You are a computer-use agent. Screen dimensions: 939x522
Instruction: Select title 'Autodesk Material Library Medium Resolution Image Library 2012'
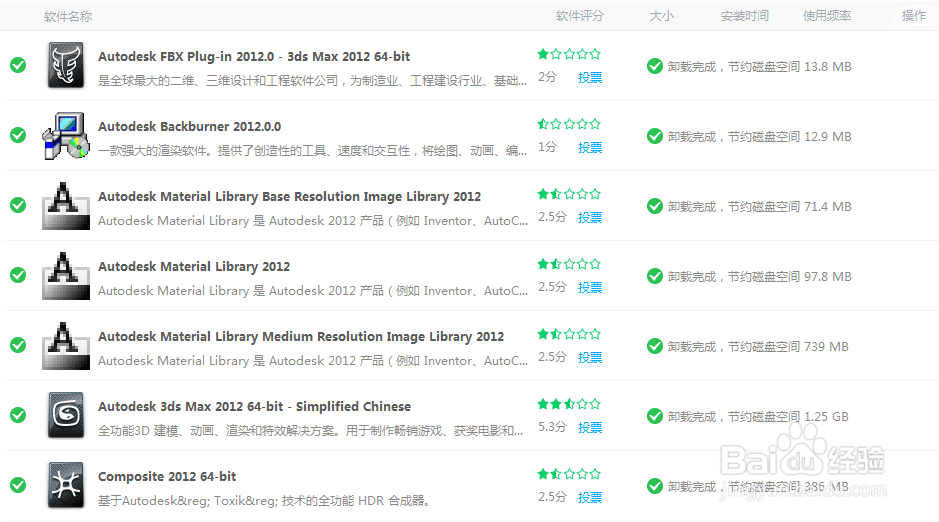(x=301, y=336)
